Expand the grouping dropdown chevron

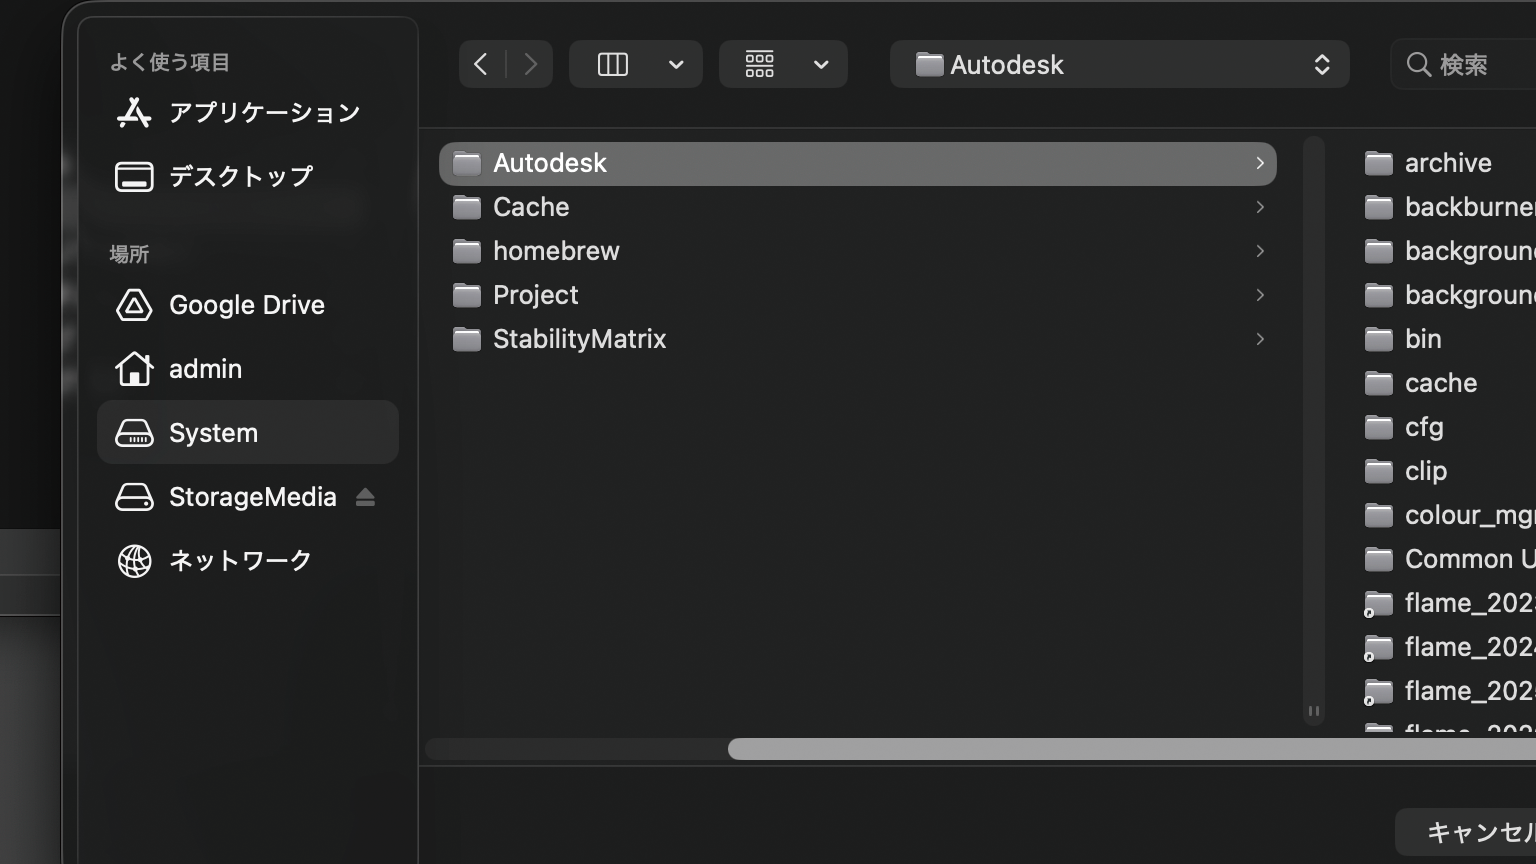pos(821,65)
